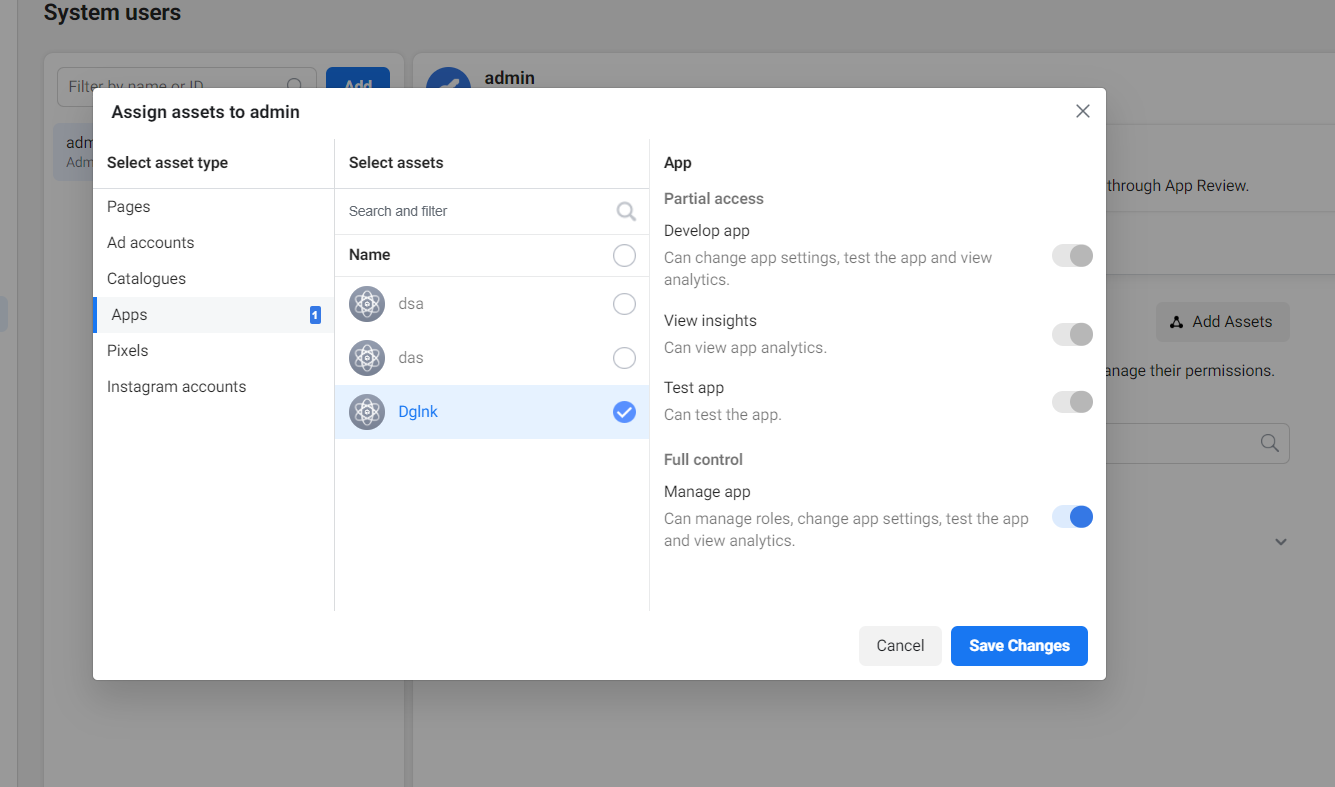Click the Test app label
Screen dimensions: 1335x787
coord(694,388)
